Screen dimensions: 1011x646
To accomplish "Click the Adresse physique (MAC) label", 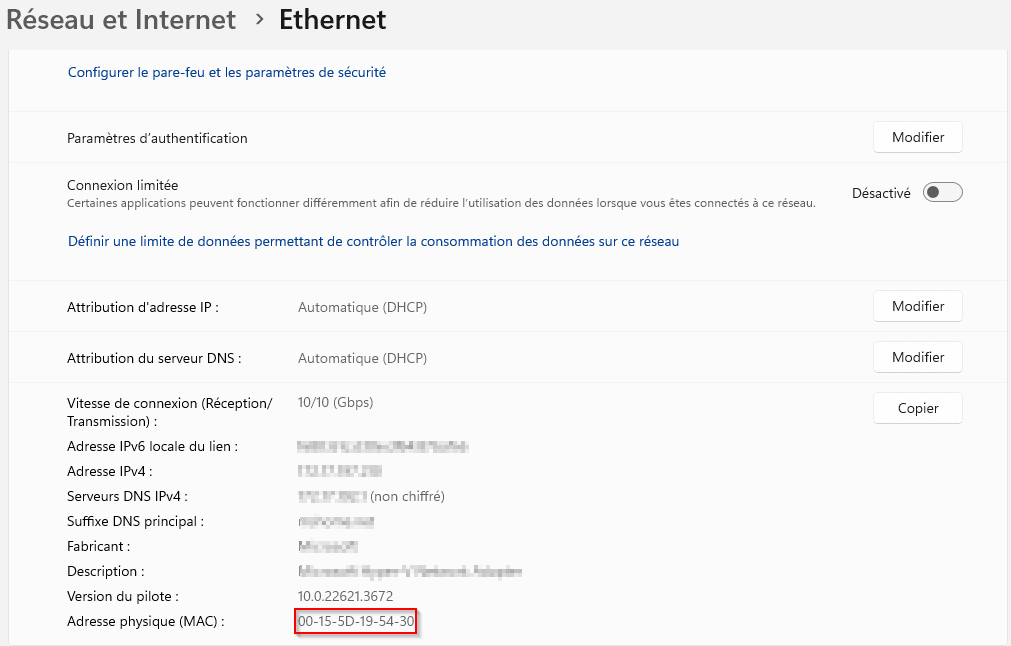I will [x=146, y=622].
